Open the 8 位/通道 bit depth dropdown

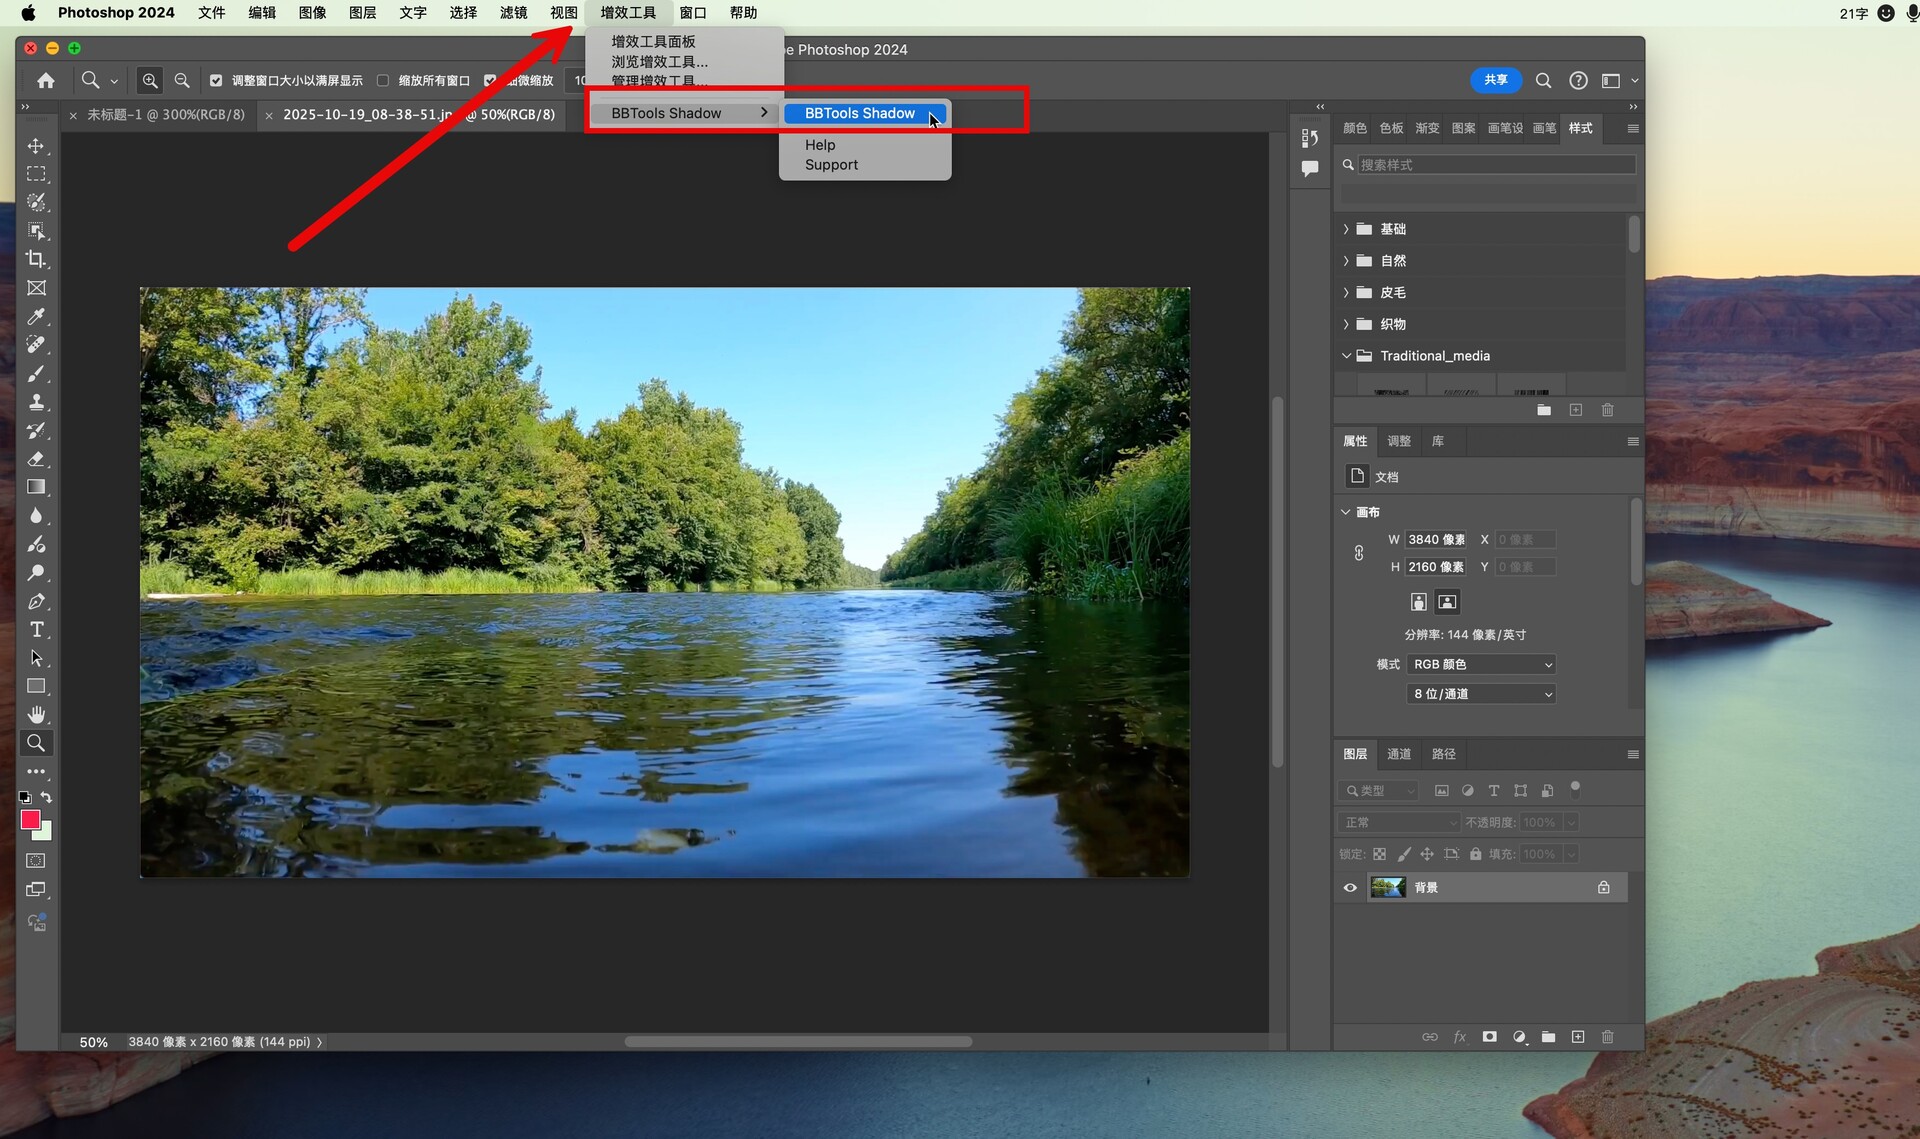coord(1481,693)
